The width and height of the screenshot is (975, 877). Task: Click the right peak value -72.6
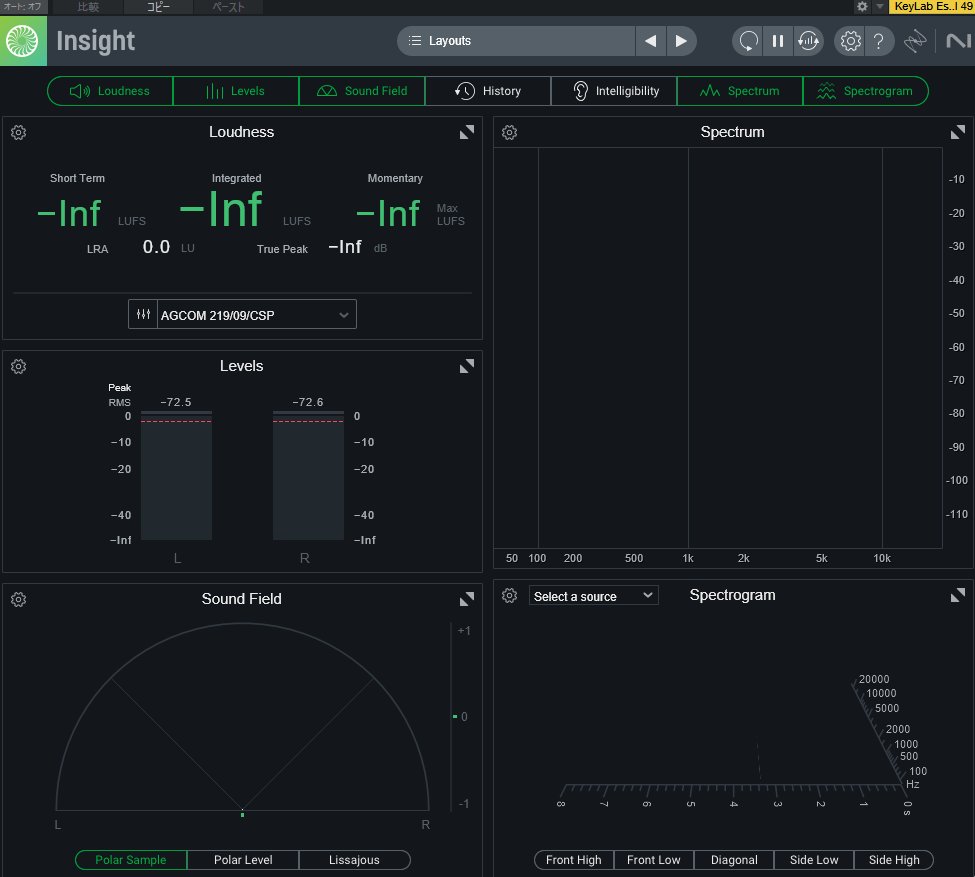[308, 402]
